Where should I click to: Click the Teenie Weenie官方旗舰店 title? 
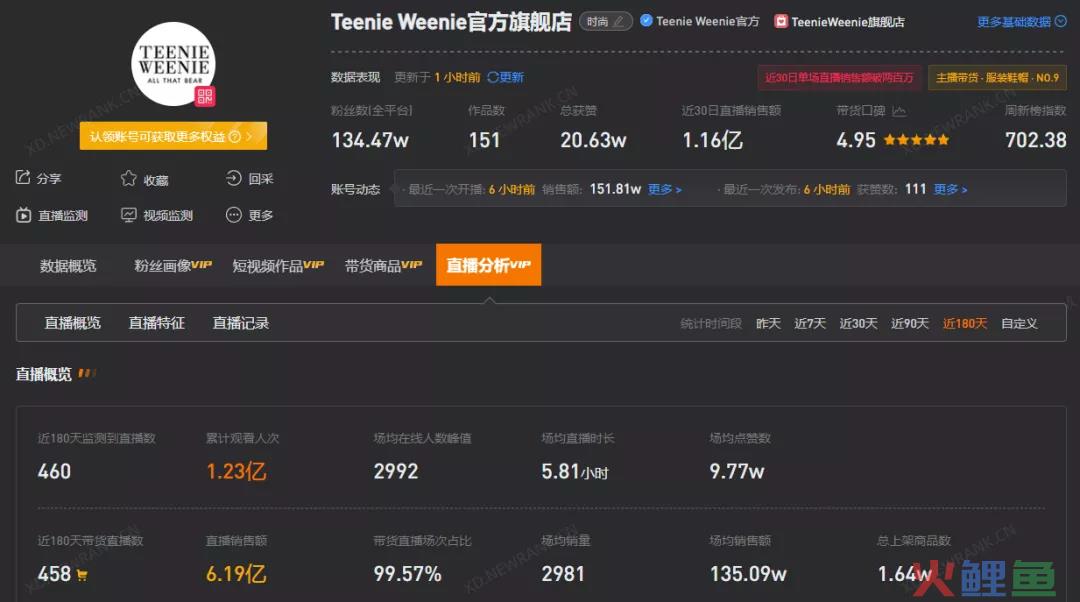pyautogui.click(x=451, y=22)
